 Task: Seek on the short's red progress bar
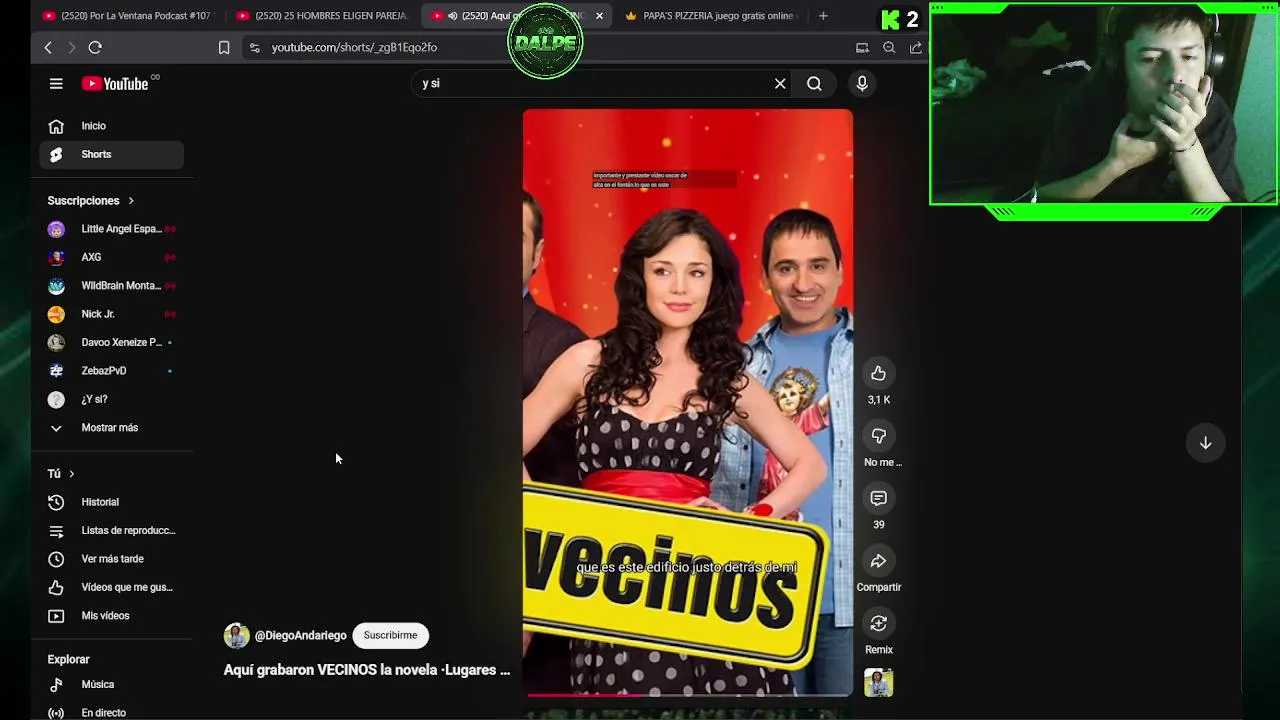click(x=689, y=694)
